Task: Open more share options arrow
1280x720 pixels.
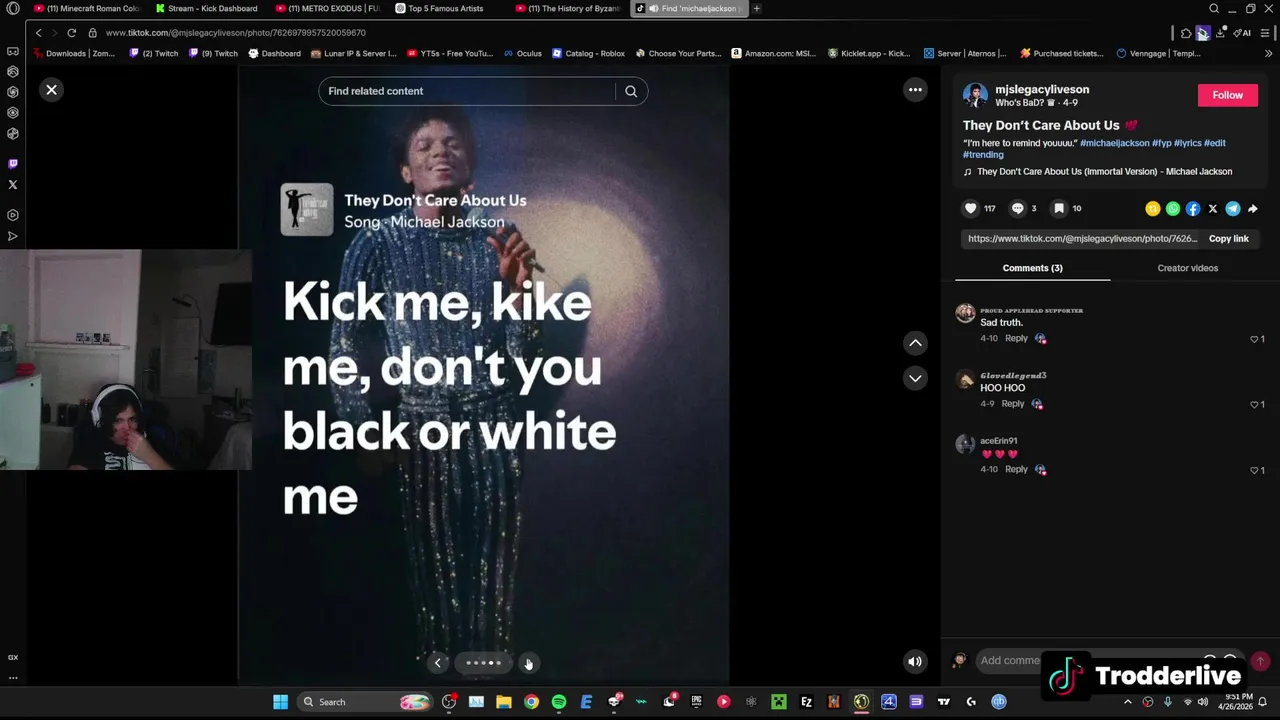Action: [1253, 209]
